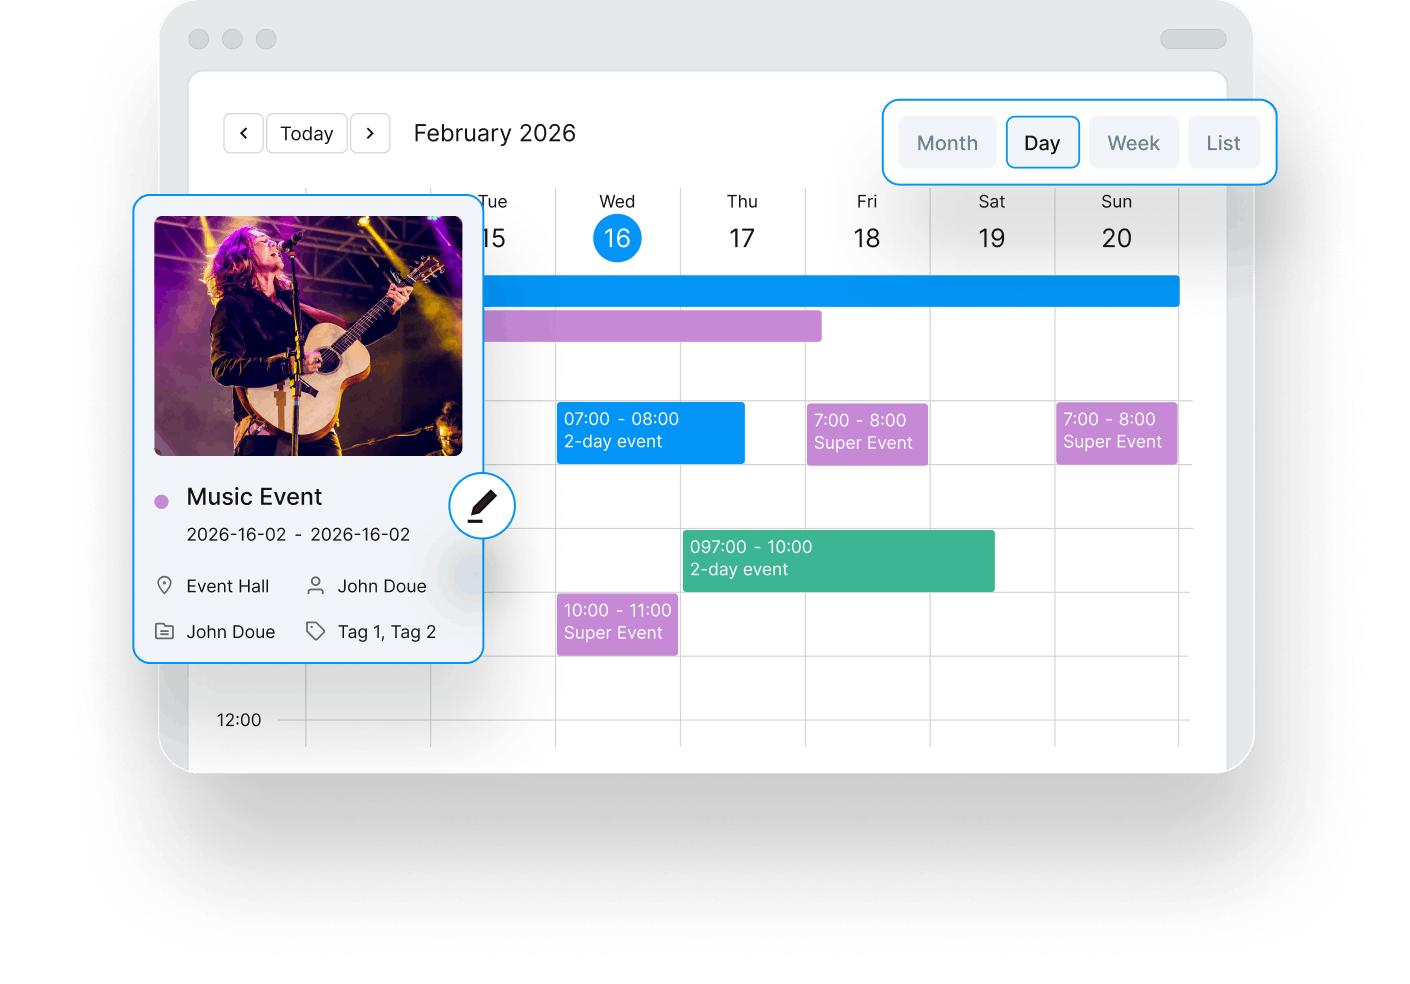This screenshot has height=984, width=1410.
Task: Open the green 2-day event ending 10:00
Action: pyautogui.click(x=838, y=560)
